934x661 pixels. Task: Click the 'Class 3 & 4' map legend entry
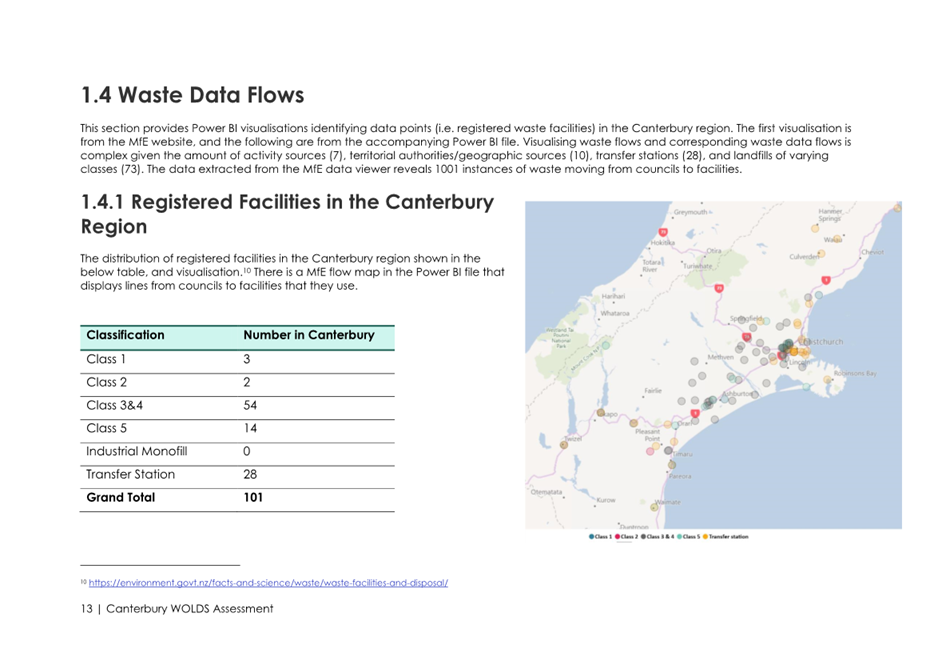click(x=657, y=537)
